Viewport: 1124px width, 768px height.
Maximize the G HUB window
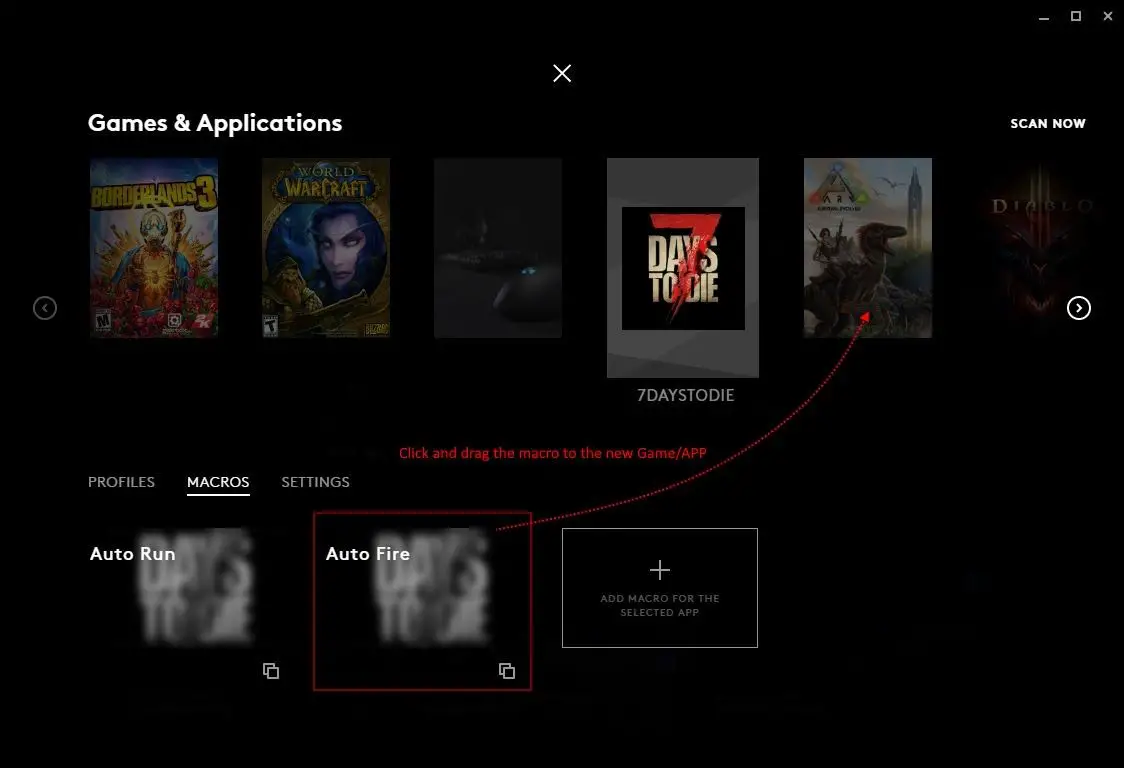(1075, 16)
